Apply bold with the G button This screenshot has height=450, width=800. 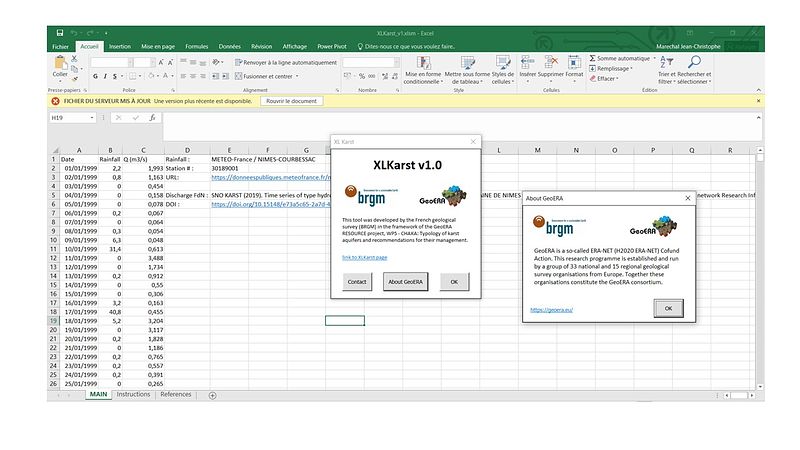click(x=95, y=76)
